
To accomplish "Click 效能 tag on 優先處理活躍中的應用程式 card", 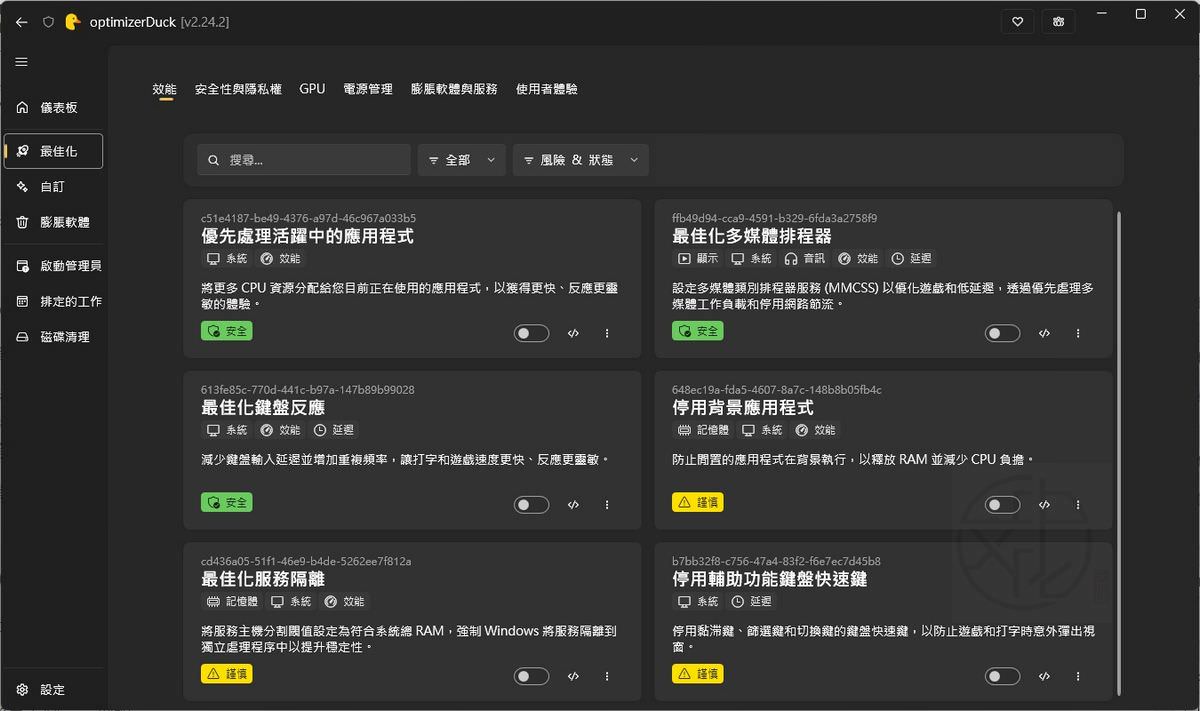I will 280,259.
